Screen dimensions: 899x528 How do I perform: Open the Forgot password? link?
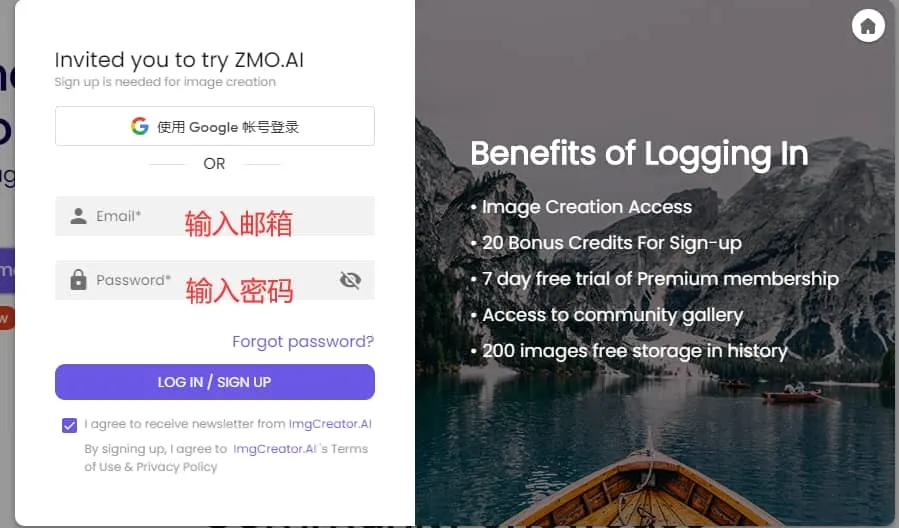(303, 342)
